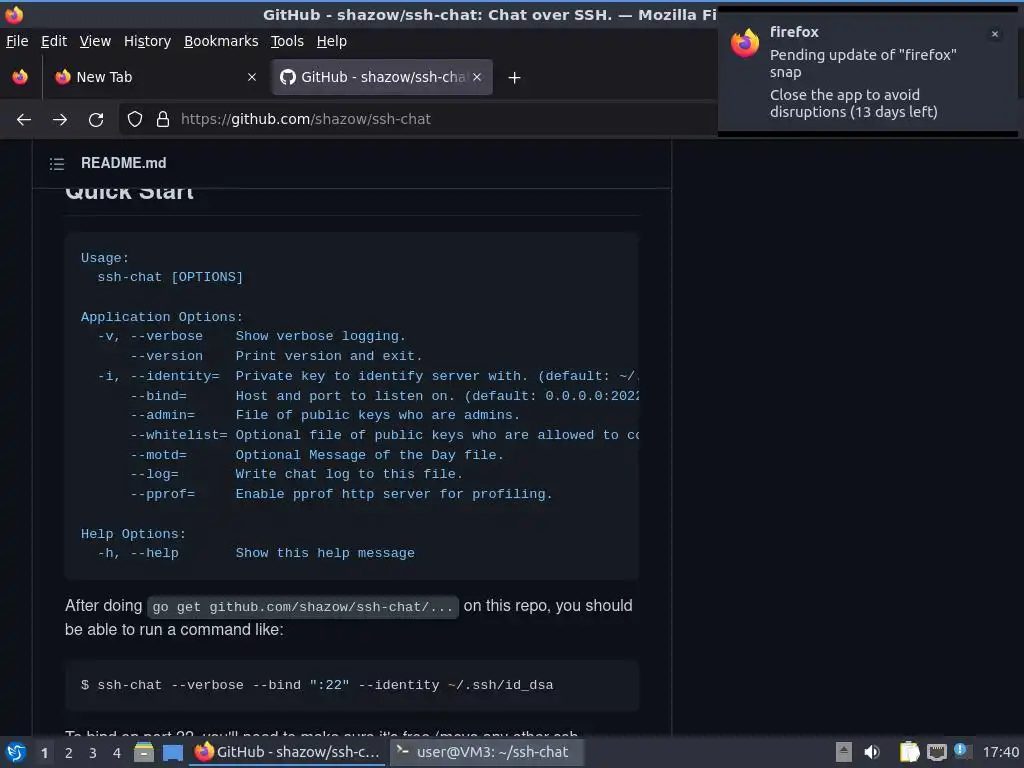
Task: Dismiss the firefox snap notification
Action: click(995, 34)
